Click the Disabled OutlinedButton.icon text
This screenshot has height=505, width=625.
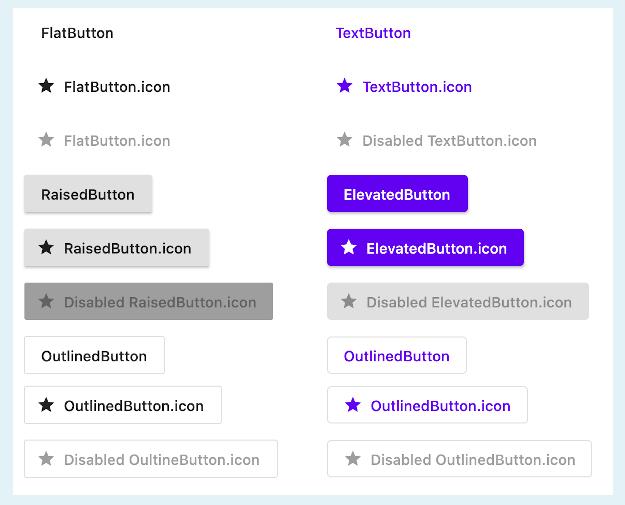pyautogui.click(x=473, y=460)
